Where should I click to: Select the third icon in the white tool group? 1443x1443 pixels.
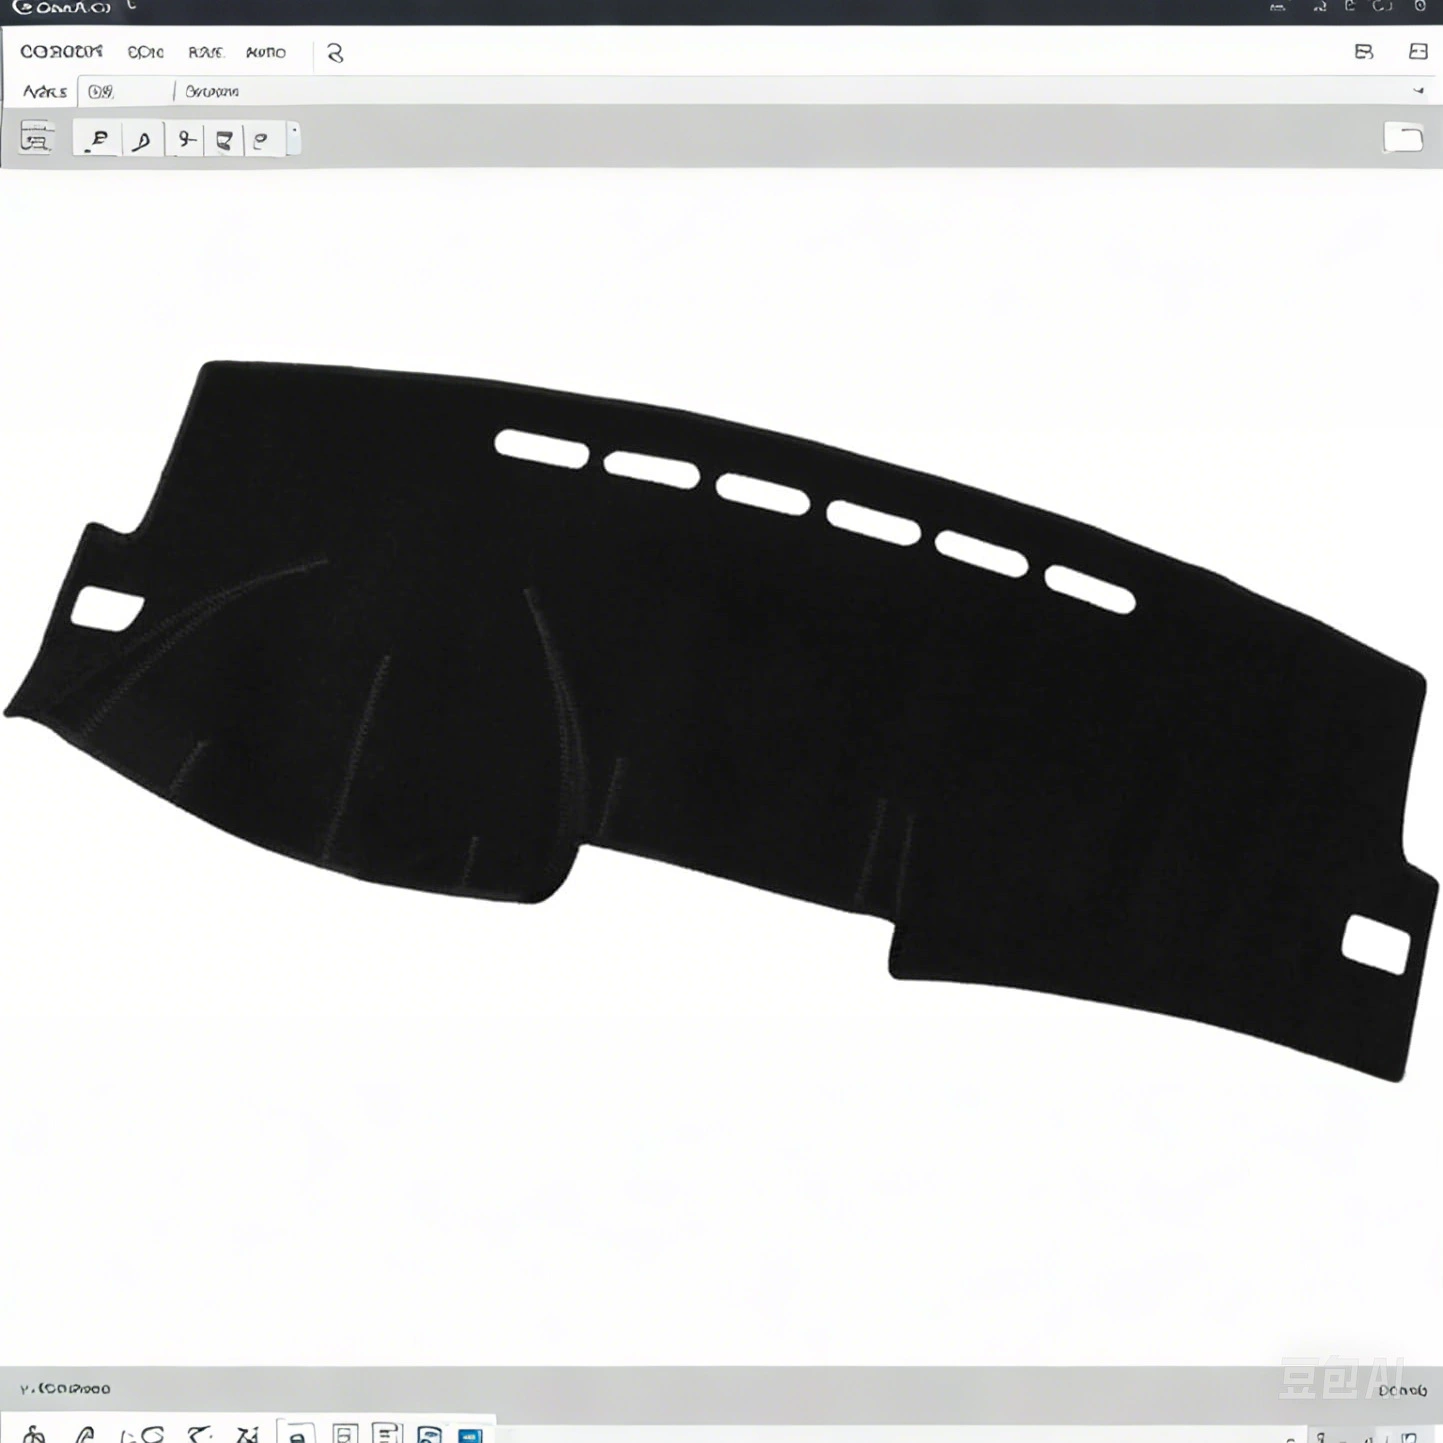click(x=185, y=139)
